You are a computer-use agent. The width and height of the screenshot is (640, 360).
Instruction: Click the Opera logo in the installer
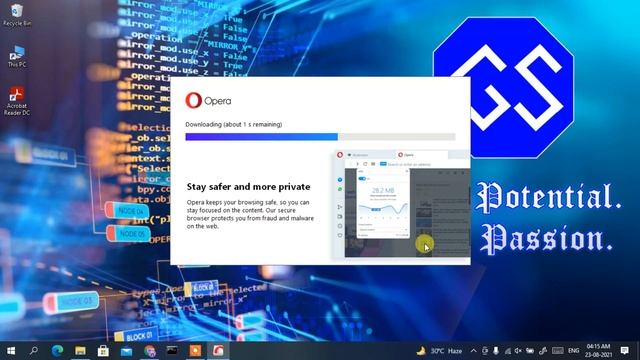[x=208, y=100]
